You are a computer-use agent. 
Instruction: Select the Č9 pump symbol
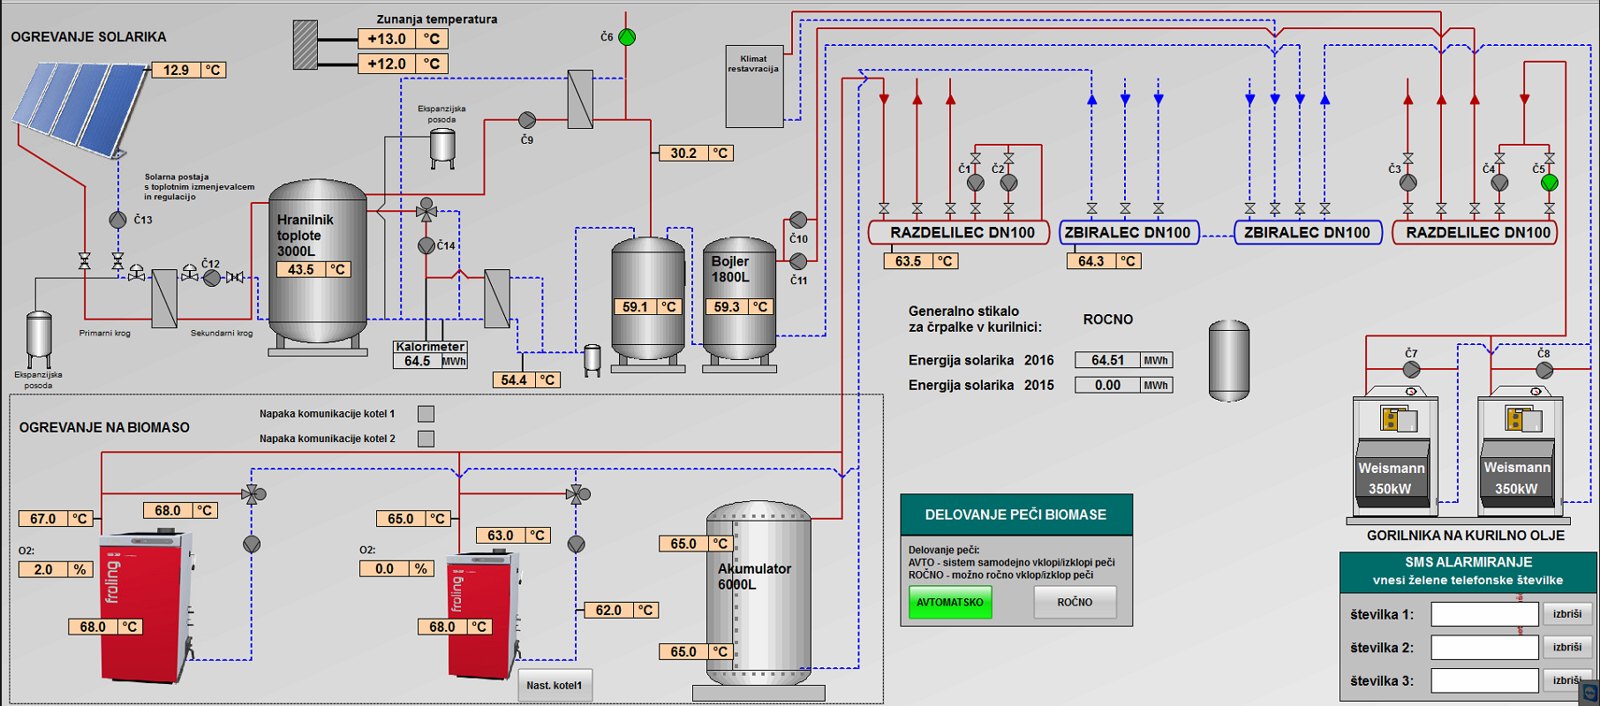(526, 119)
